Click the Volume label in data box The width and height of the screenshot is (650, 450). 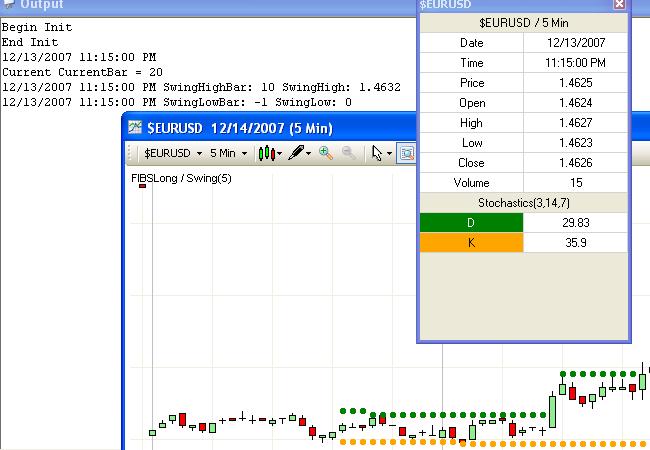472,183
